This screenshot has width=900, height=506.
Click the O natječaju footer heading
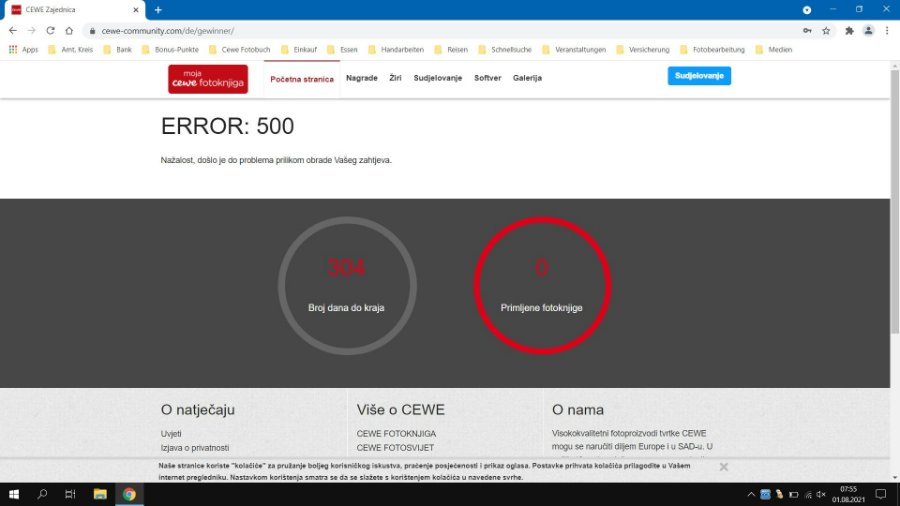(197, 410)
